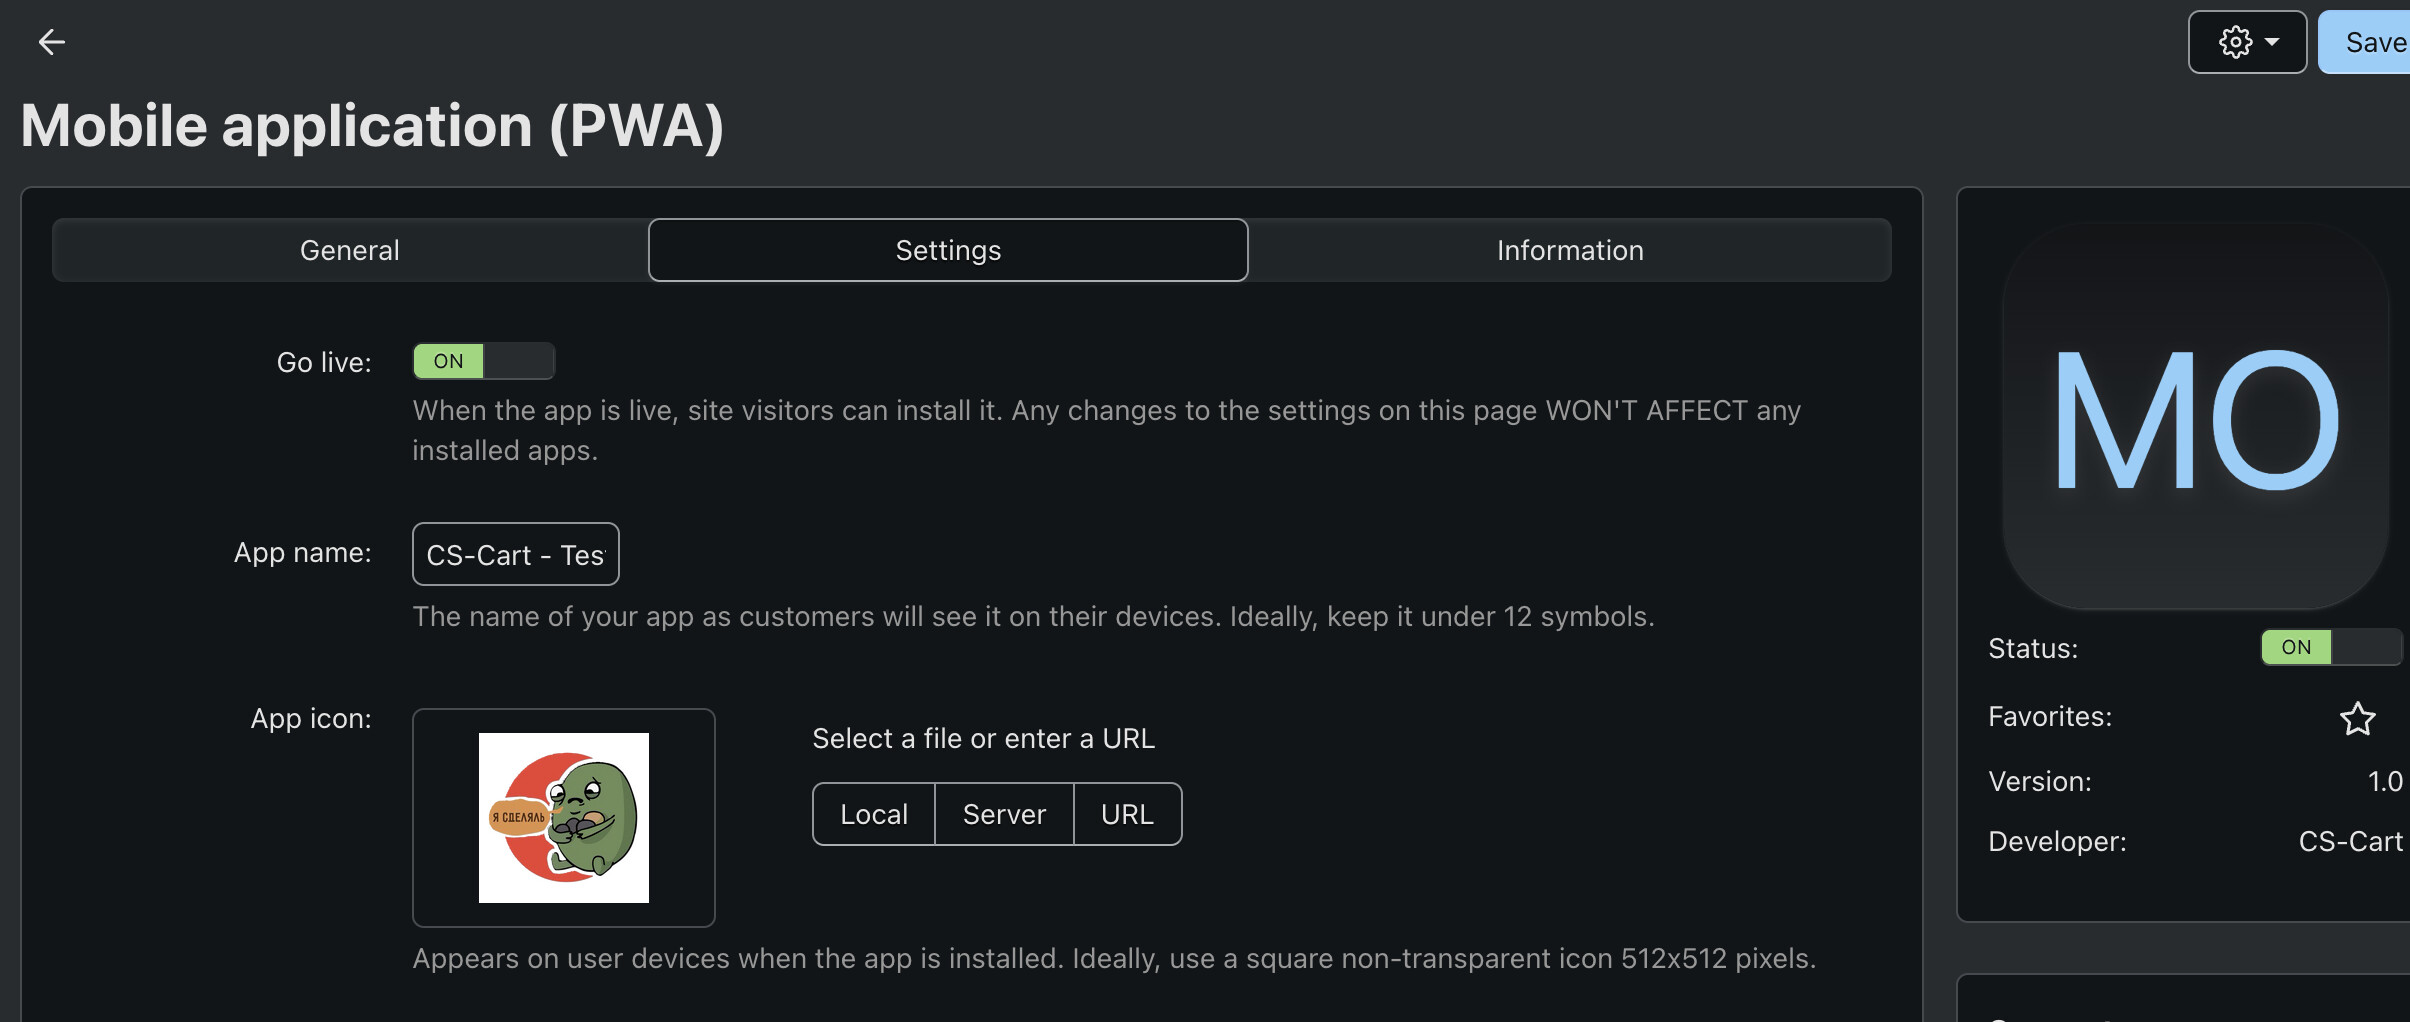Focus the App name text field
Viewport: 2410px width, 1022px height.
515,554
